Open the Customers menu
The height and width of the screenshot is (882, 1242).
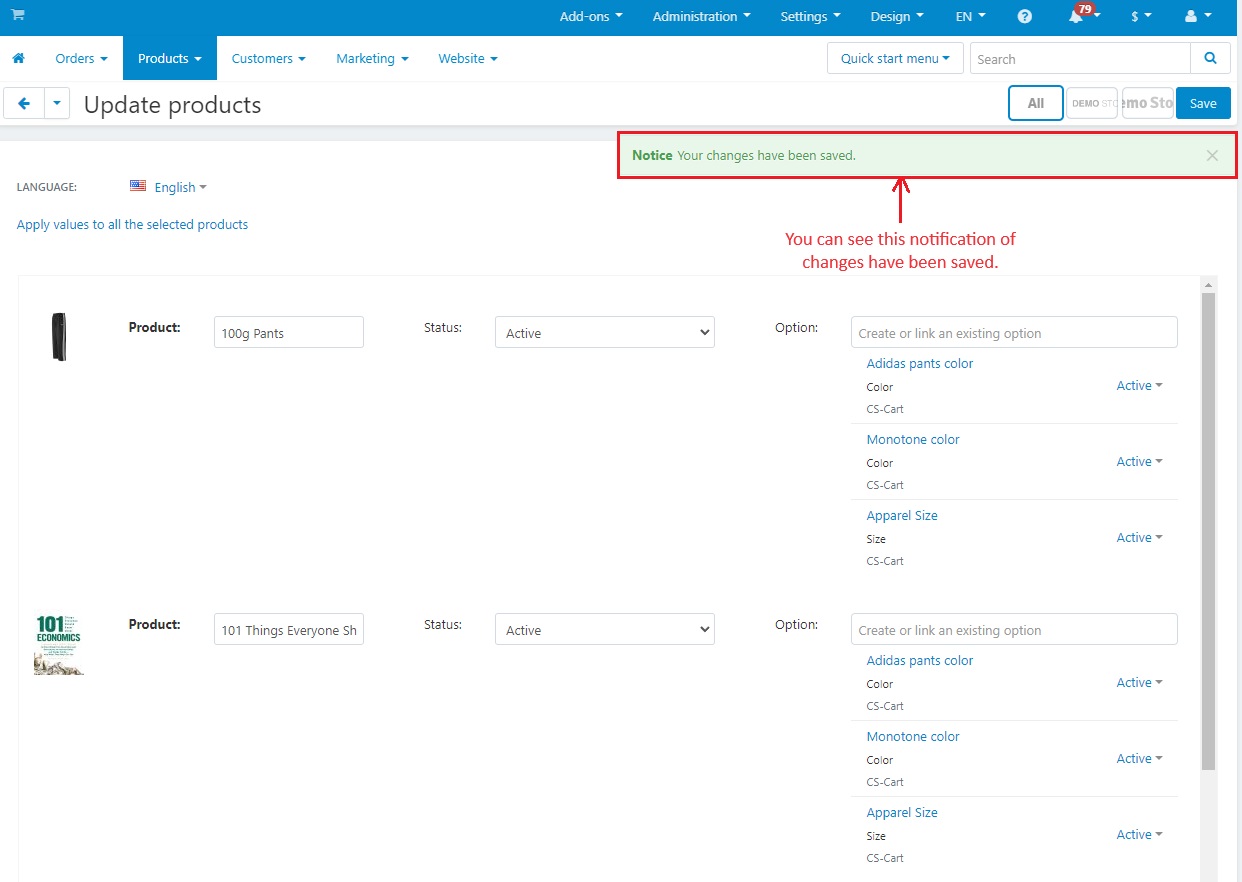[x=269, y=59]
